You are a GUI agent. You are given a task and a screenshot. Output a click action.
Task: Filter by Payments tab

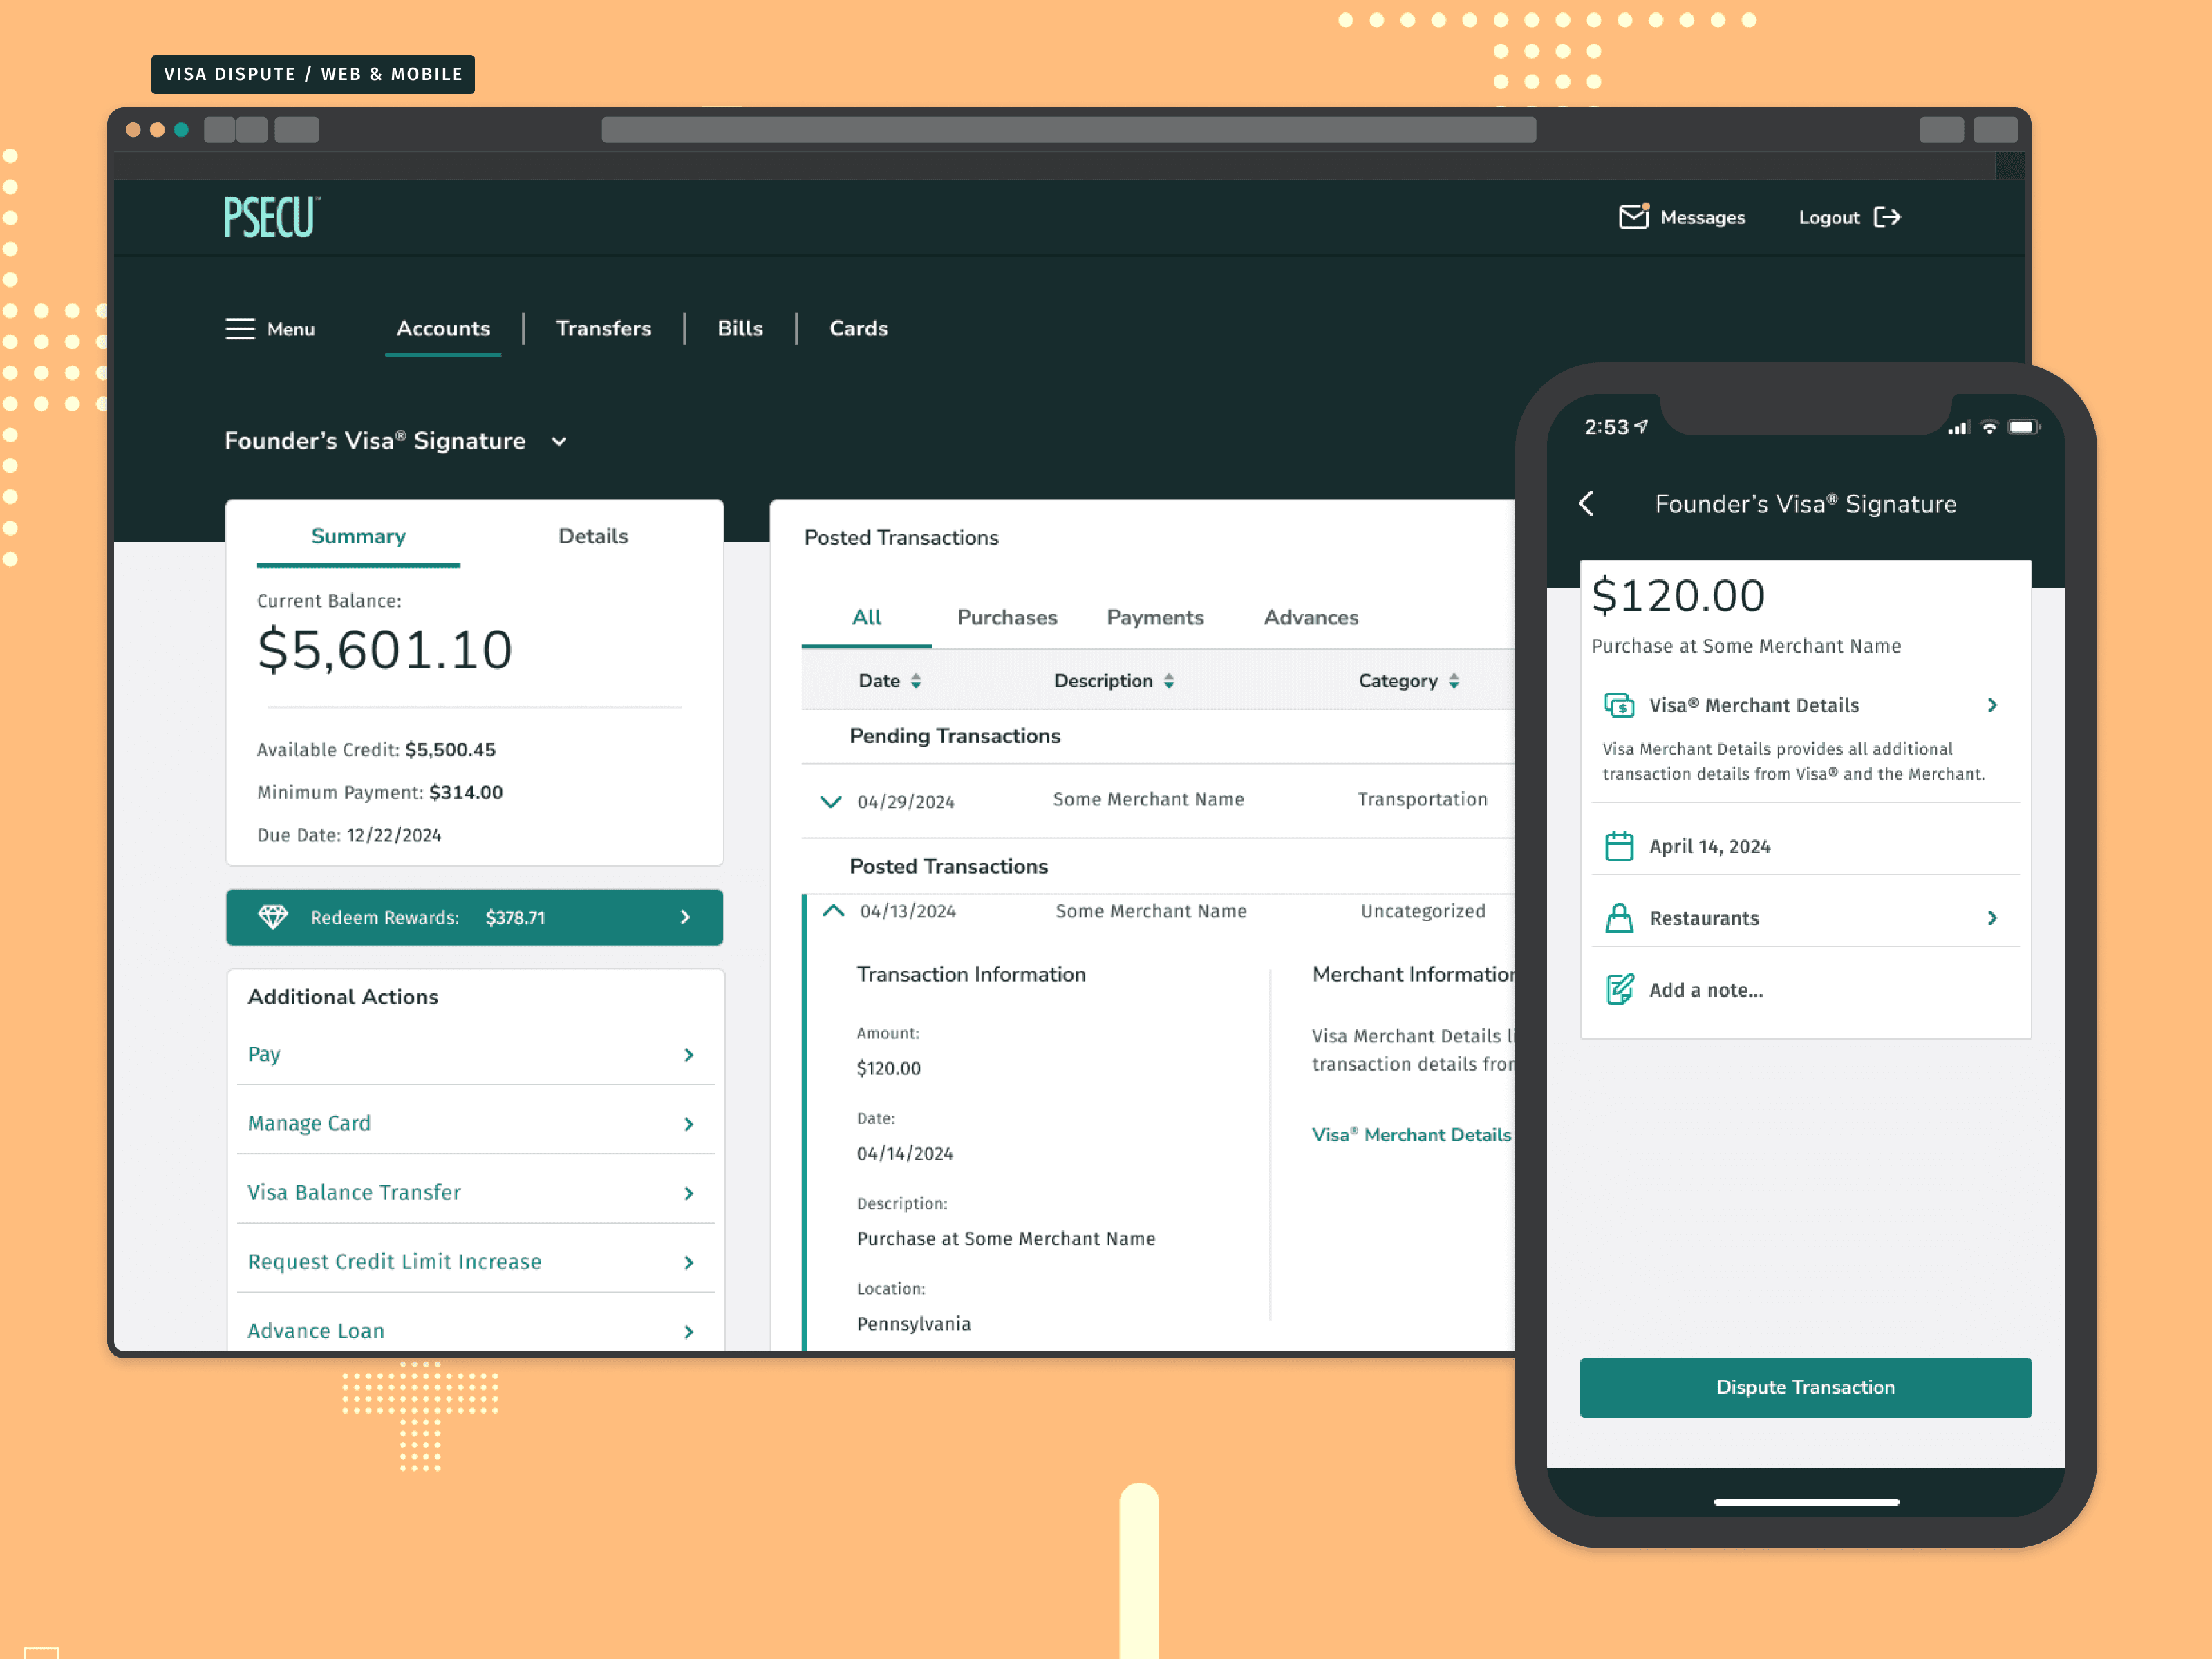(x=1155, y=618)
